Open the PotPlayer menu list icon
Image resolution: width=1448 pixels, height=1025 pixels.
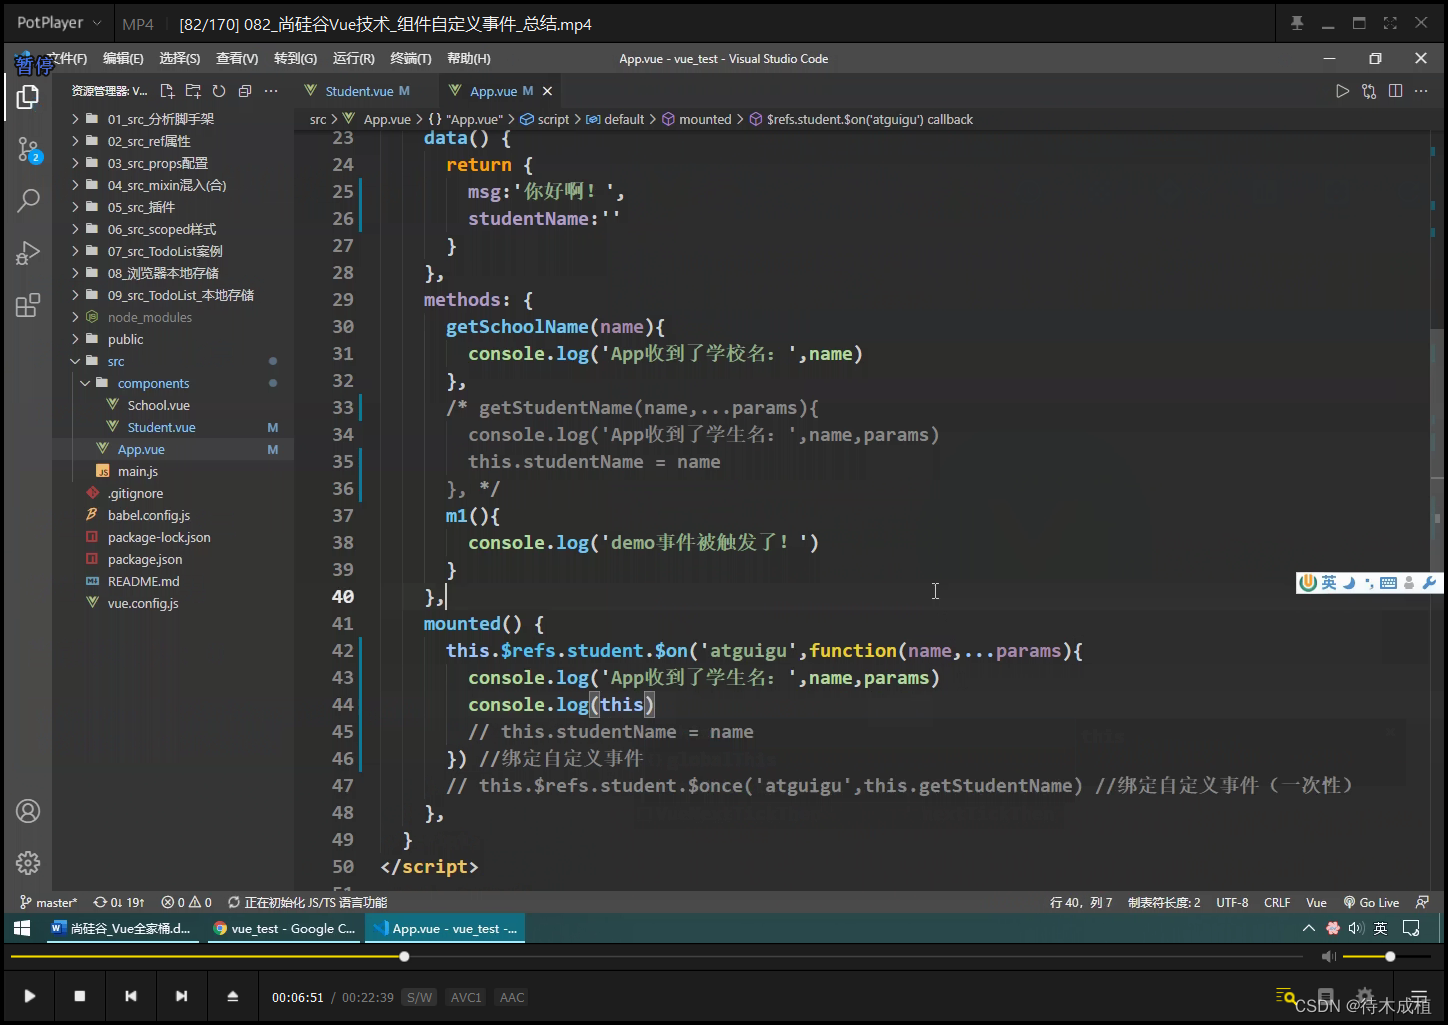point(1419,996)
